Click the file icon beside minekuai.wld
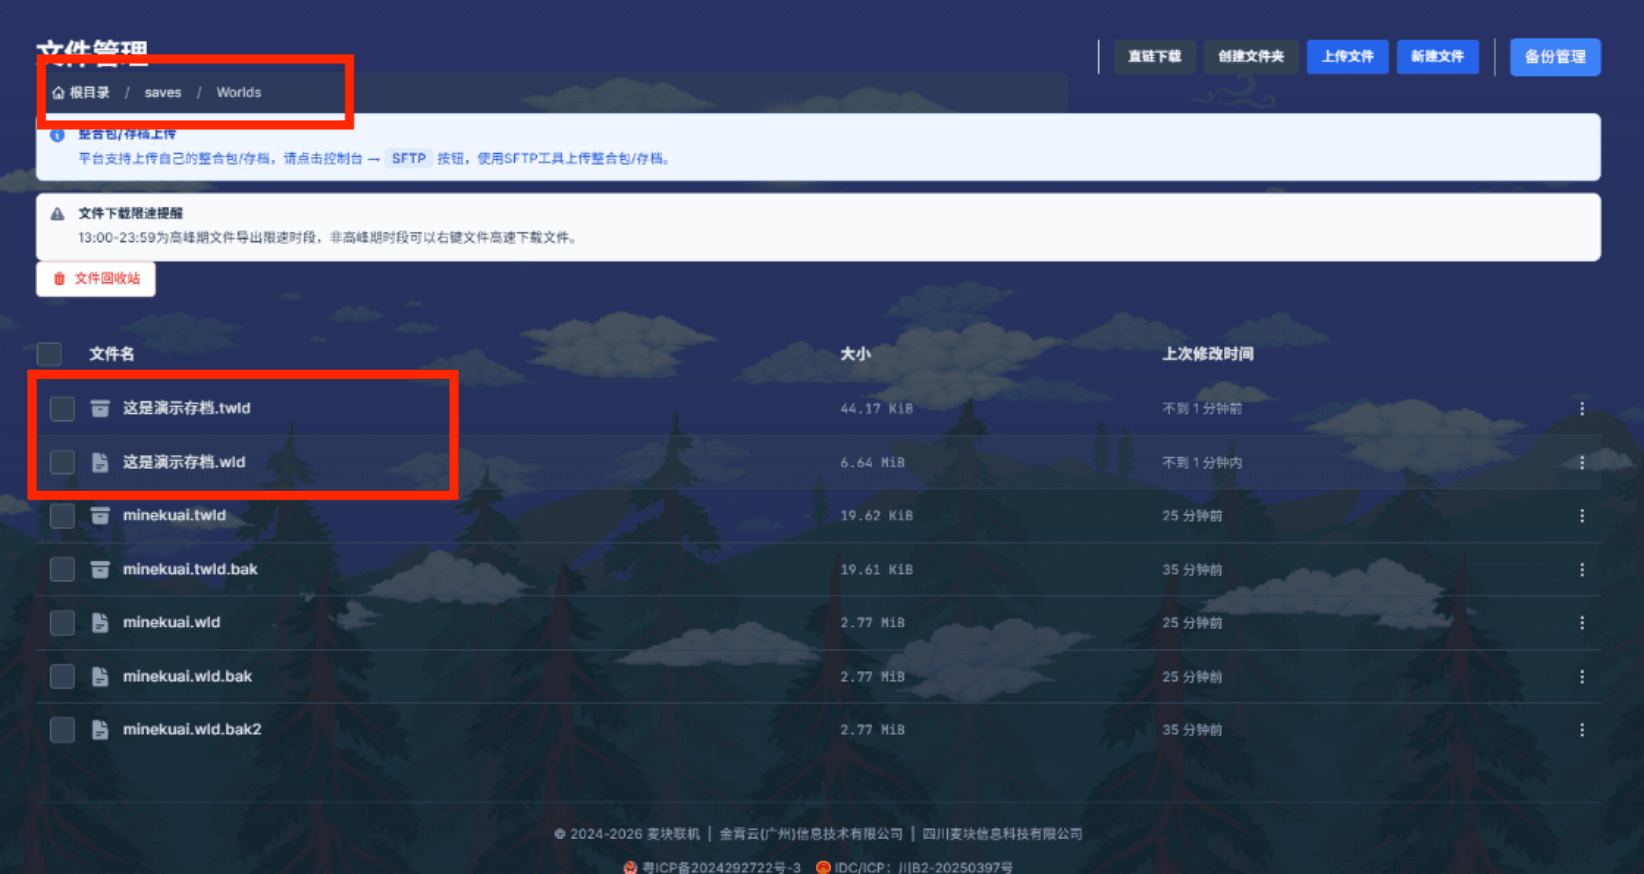This screenshot has height=874, width=1644. click(100, 622)
